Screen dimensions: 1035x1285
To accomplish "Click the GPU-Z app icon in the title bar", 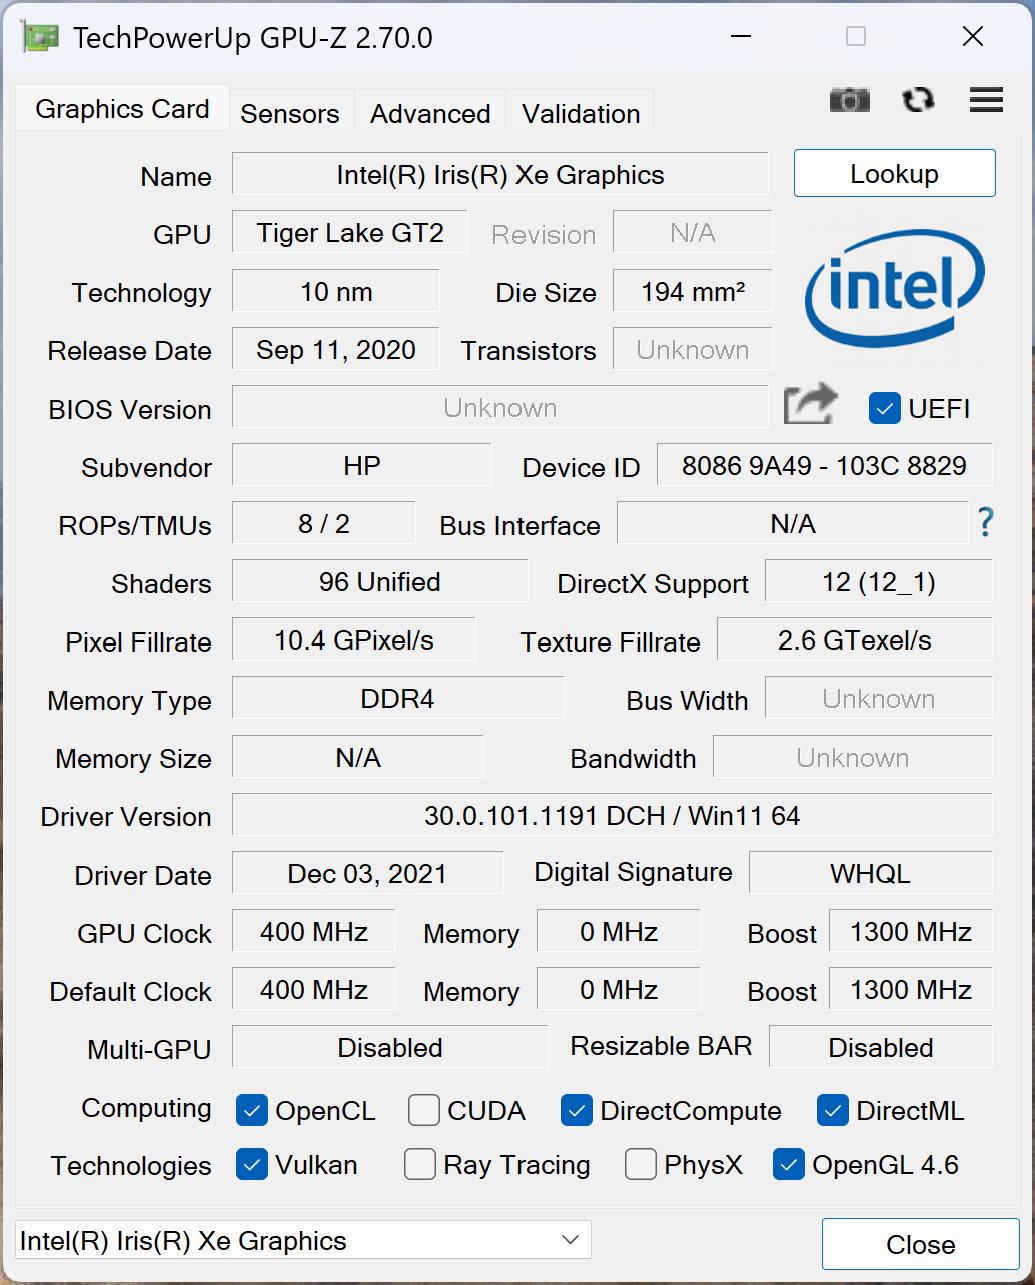I will 40,38.
